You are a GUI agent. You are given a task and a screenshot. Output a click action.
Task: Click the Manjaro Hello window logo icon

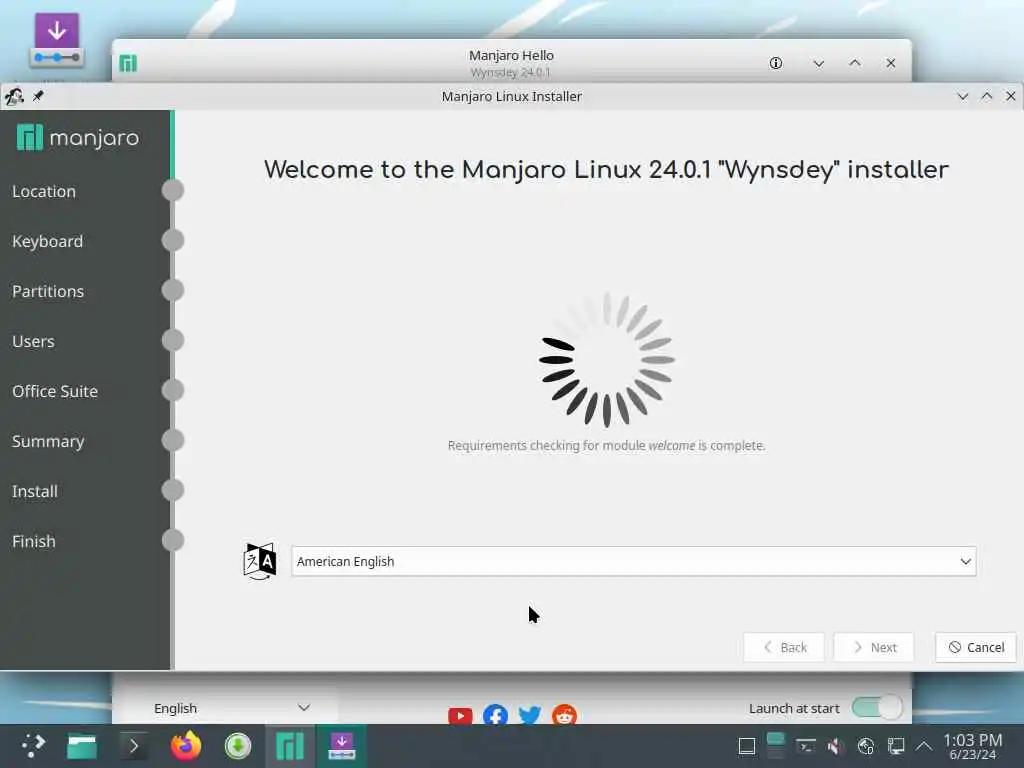128,63
